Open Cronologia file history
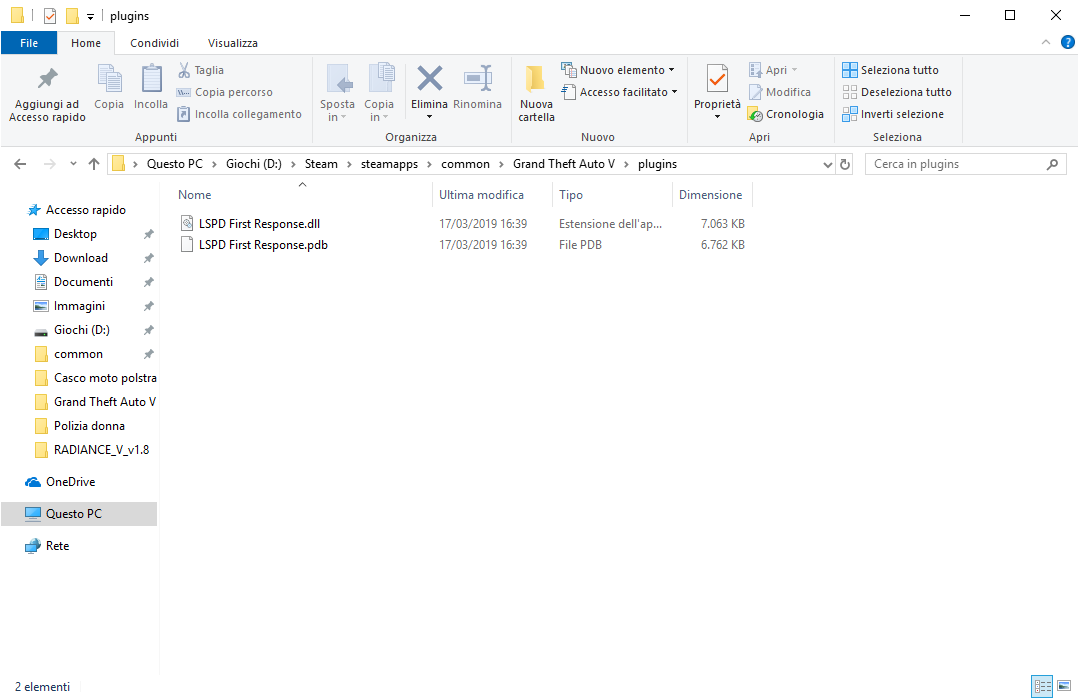The width and height of the screenshot is (1078, 698). click(786, 114)
